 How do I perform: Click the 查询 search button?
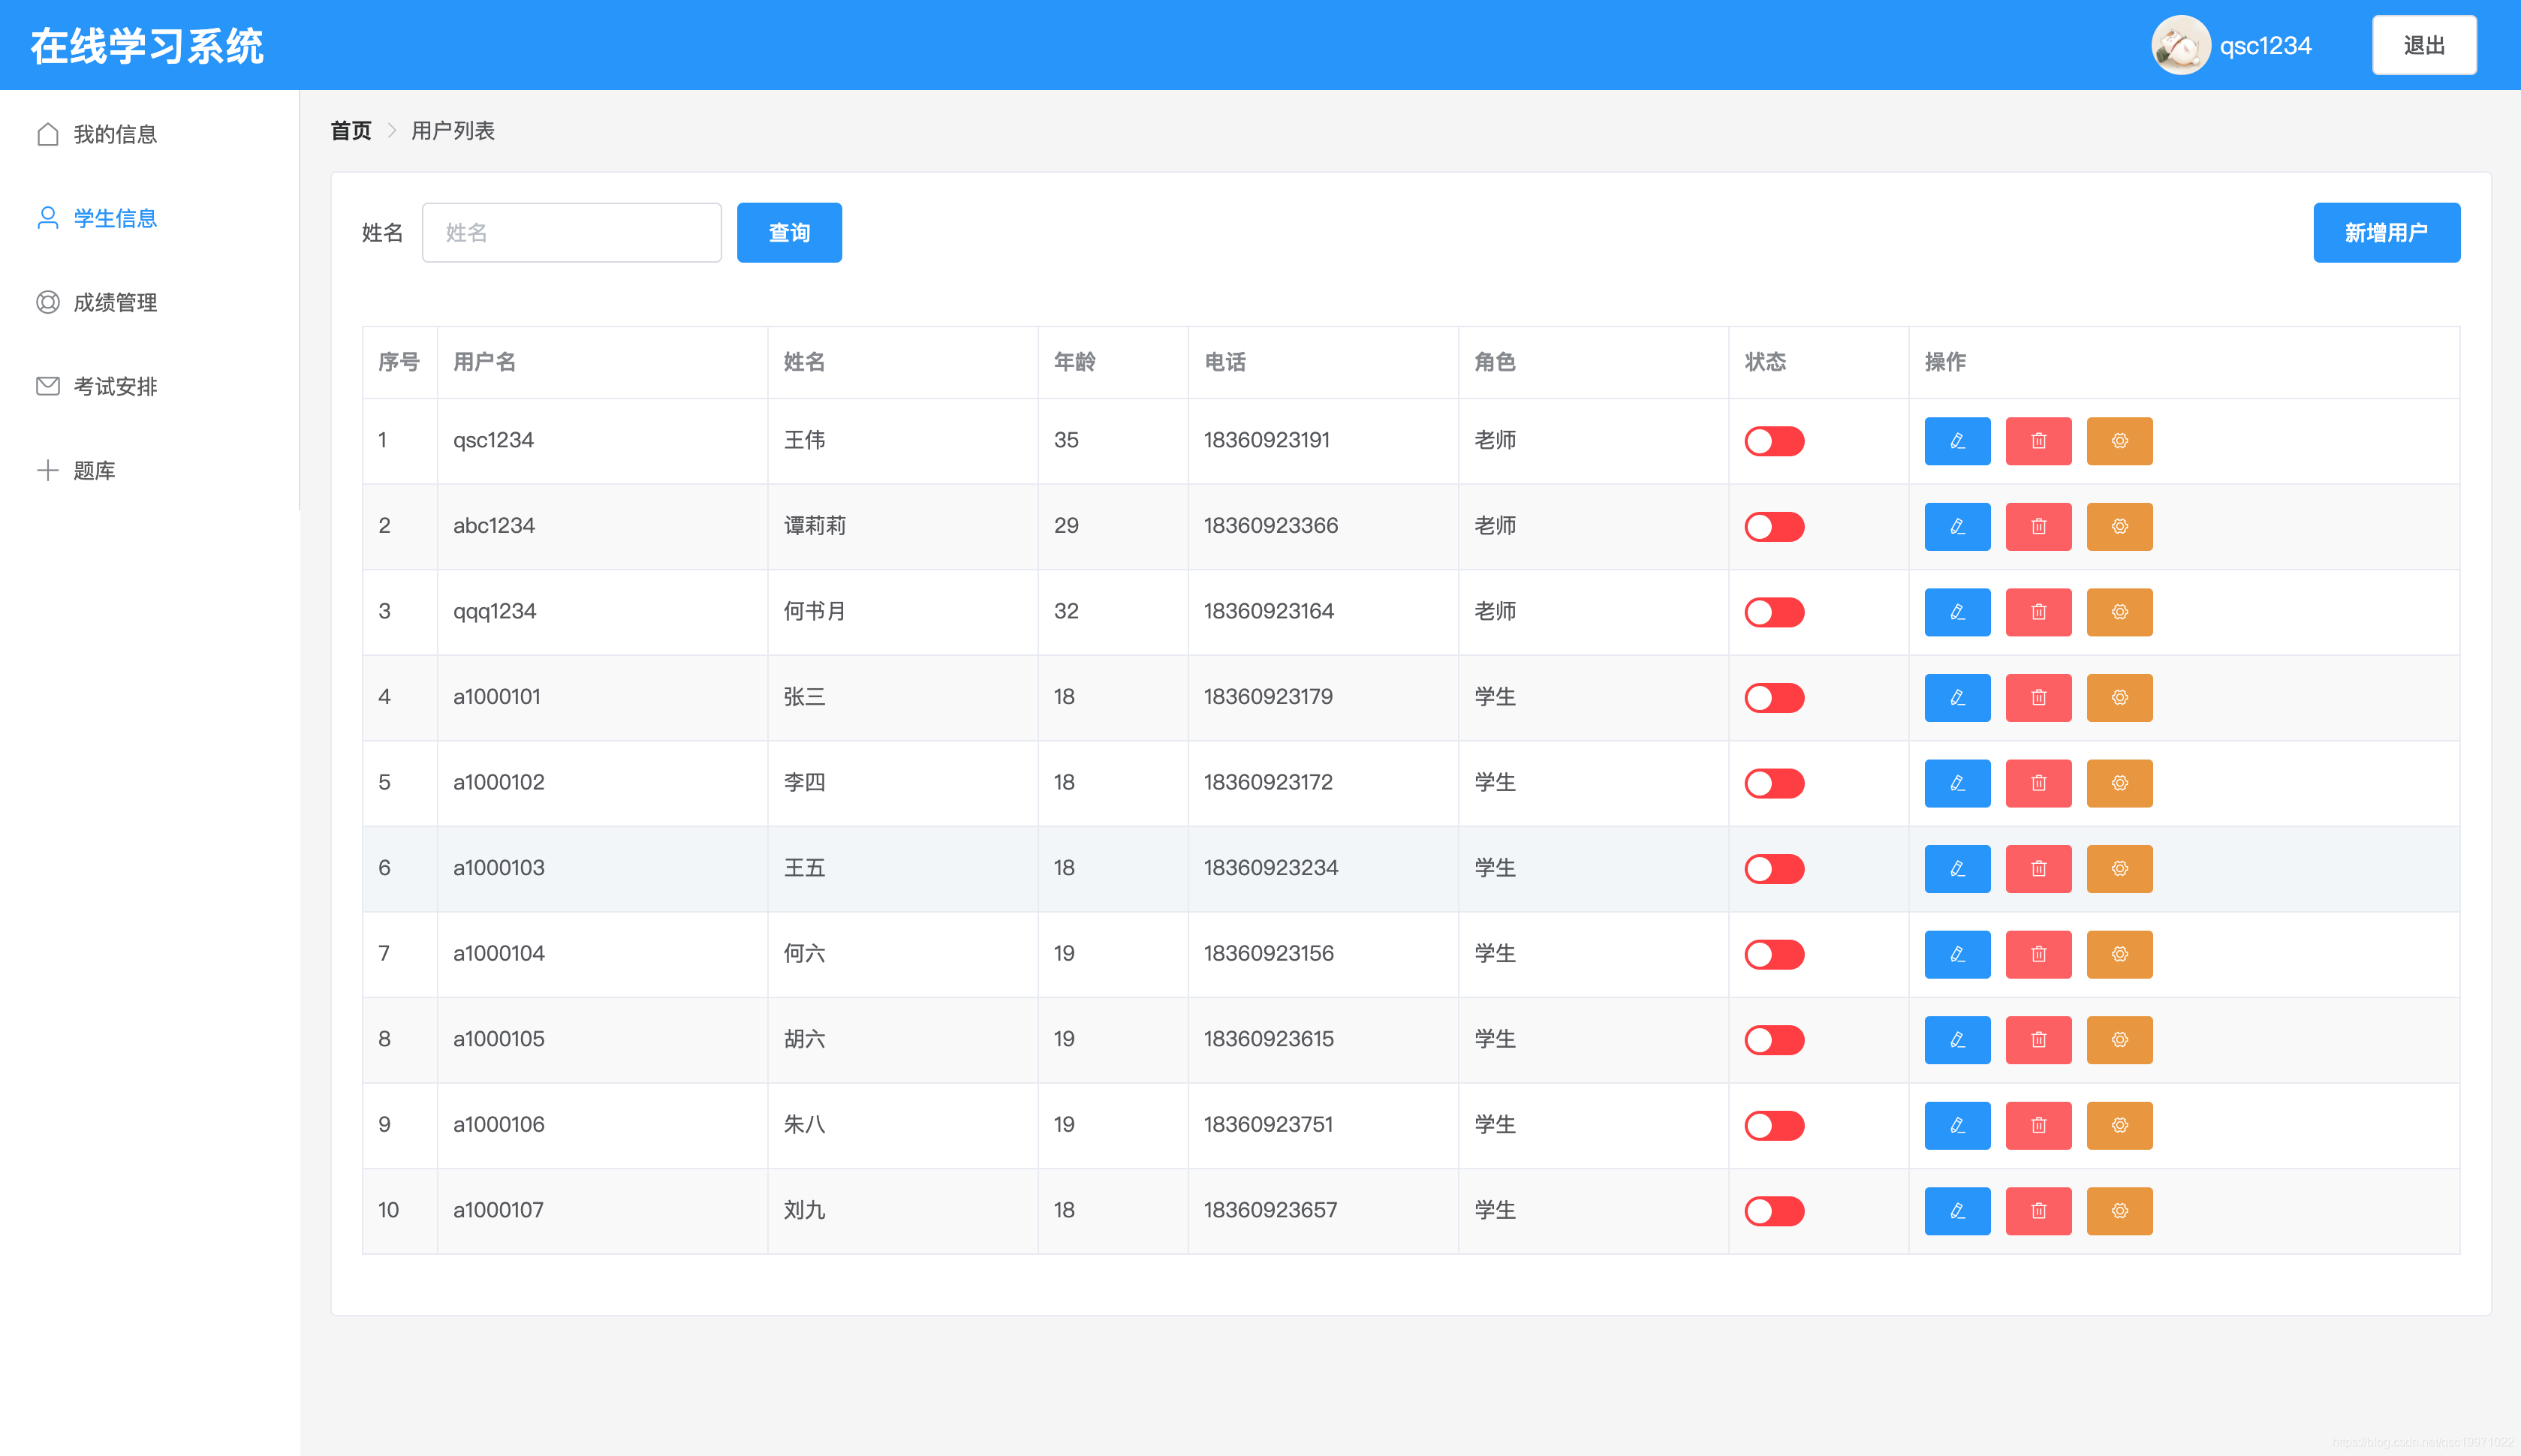click(789, 233)
